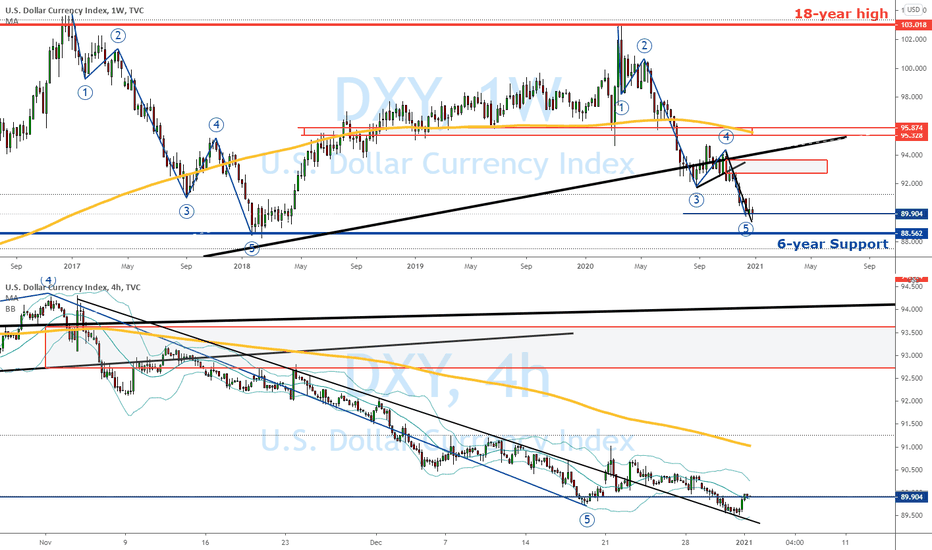
Task: Click the 94.500 value on 4h price axis
Action: click(x=912, y=287)
